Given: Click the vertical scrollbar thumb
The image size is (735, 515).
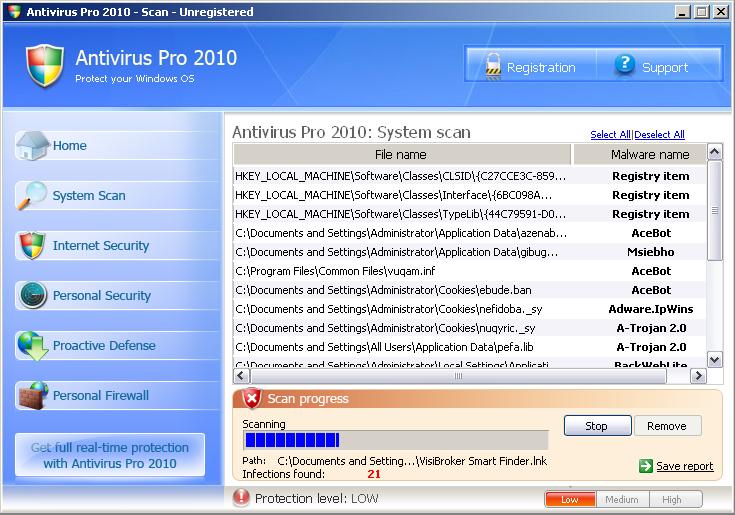Looking at the screenshot, I should [x=714, y=210].
